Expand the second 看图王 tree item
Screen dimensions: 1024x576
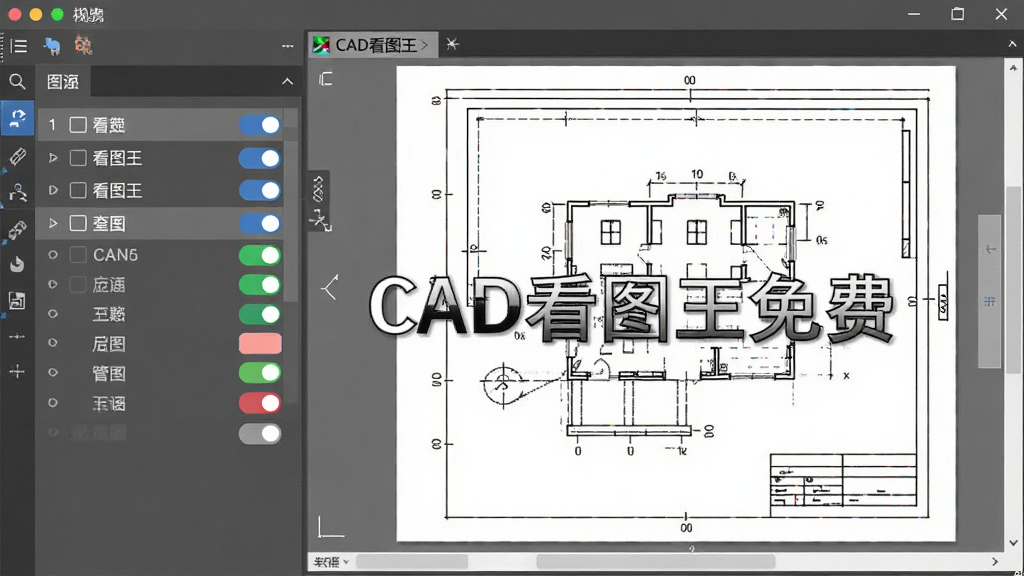pyautogui.click(x=53, y=191)
